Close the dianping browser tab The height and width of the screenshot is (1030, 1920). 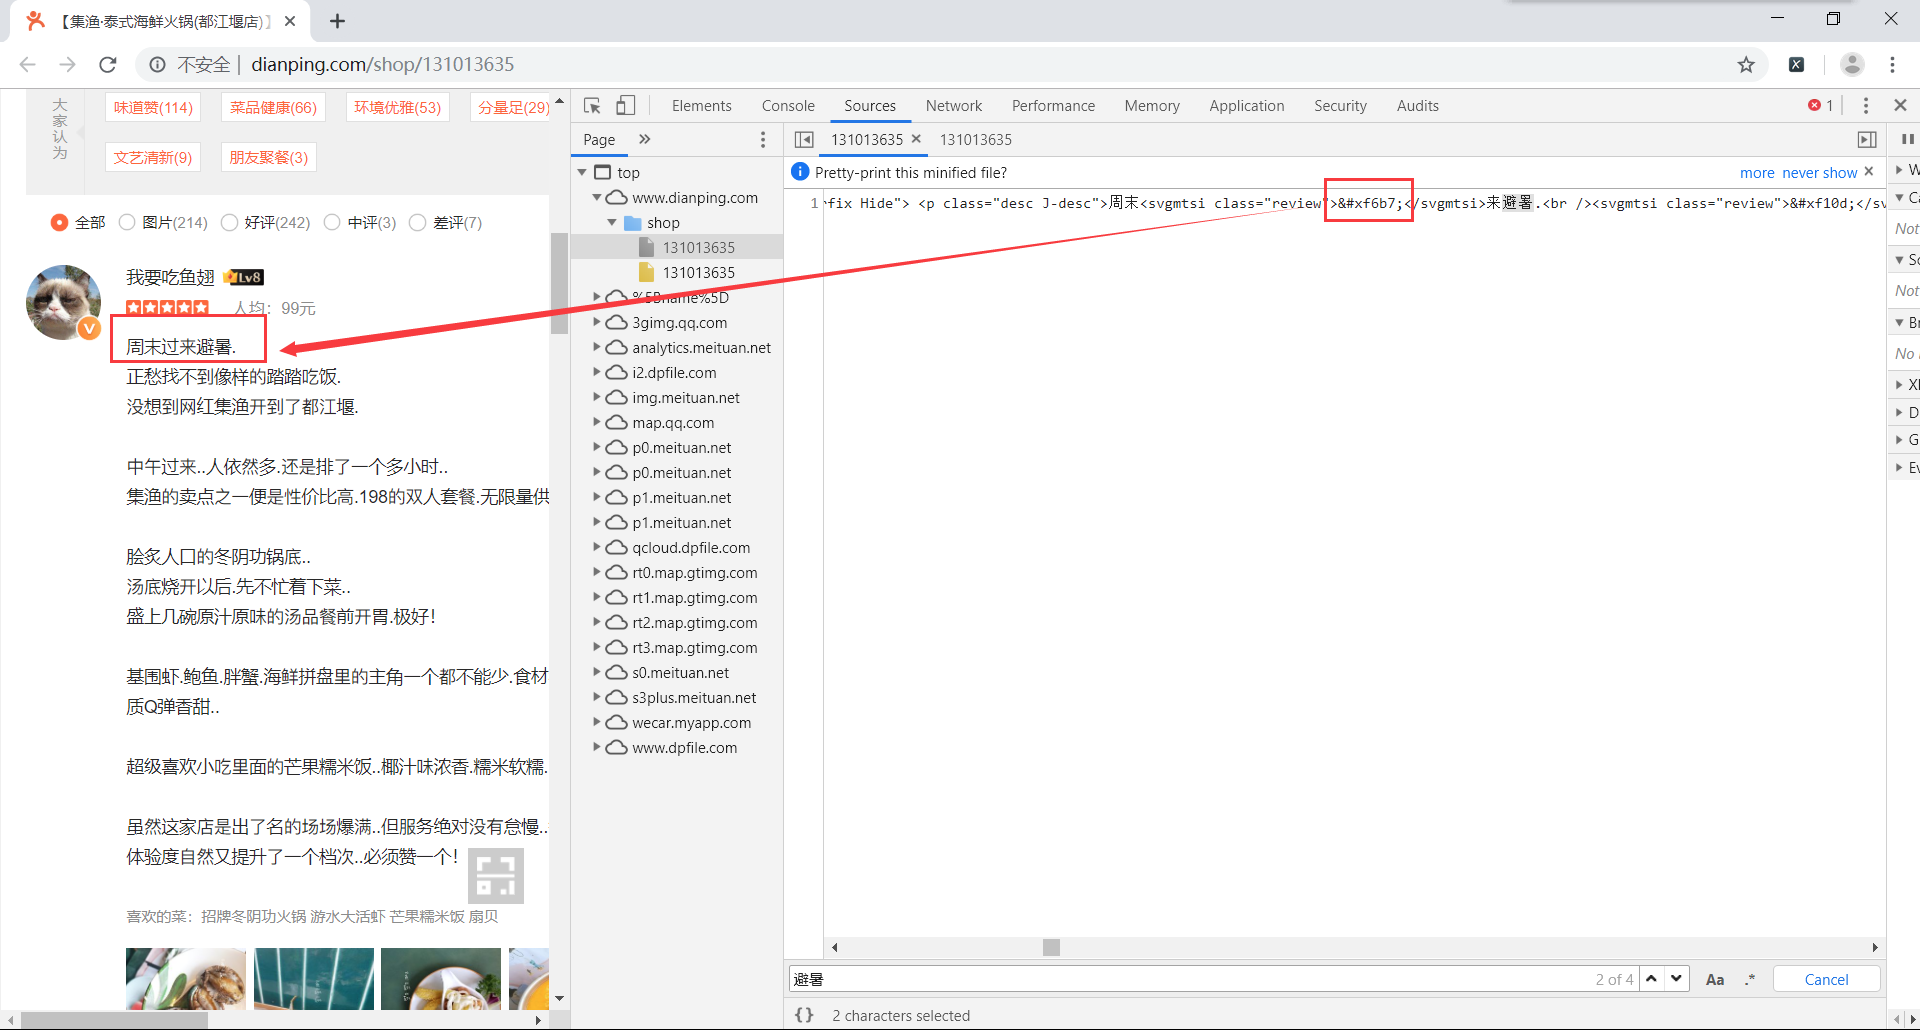290,21
